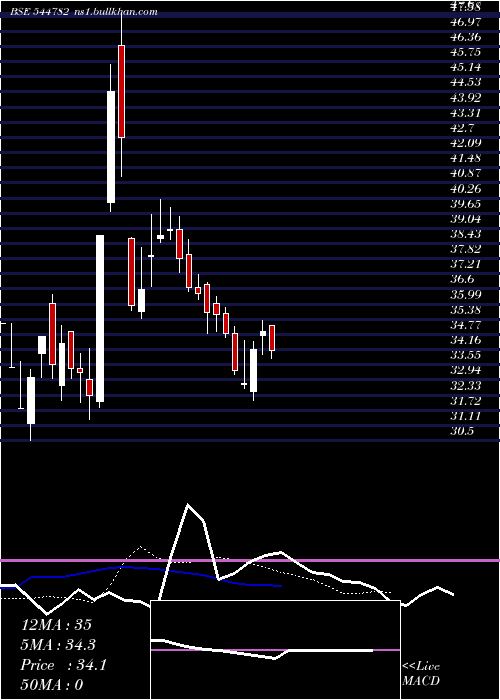Click the MACD inset chart box
This screenshot has height=700, width=500.
[275, 650]
